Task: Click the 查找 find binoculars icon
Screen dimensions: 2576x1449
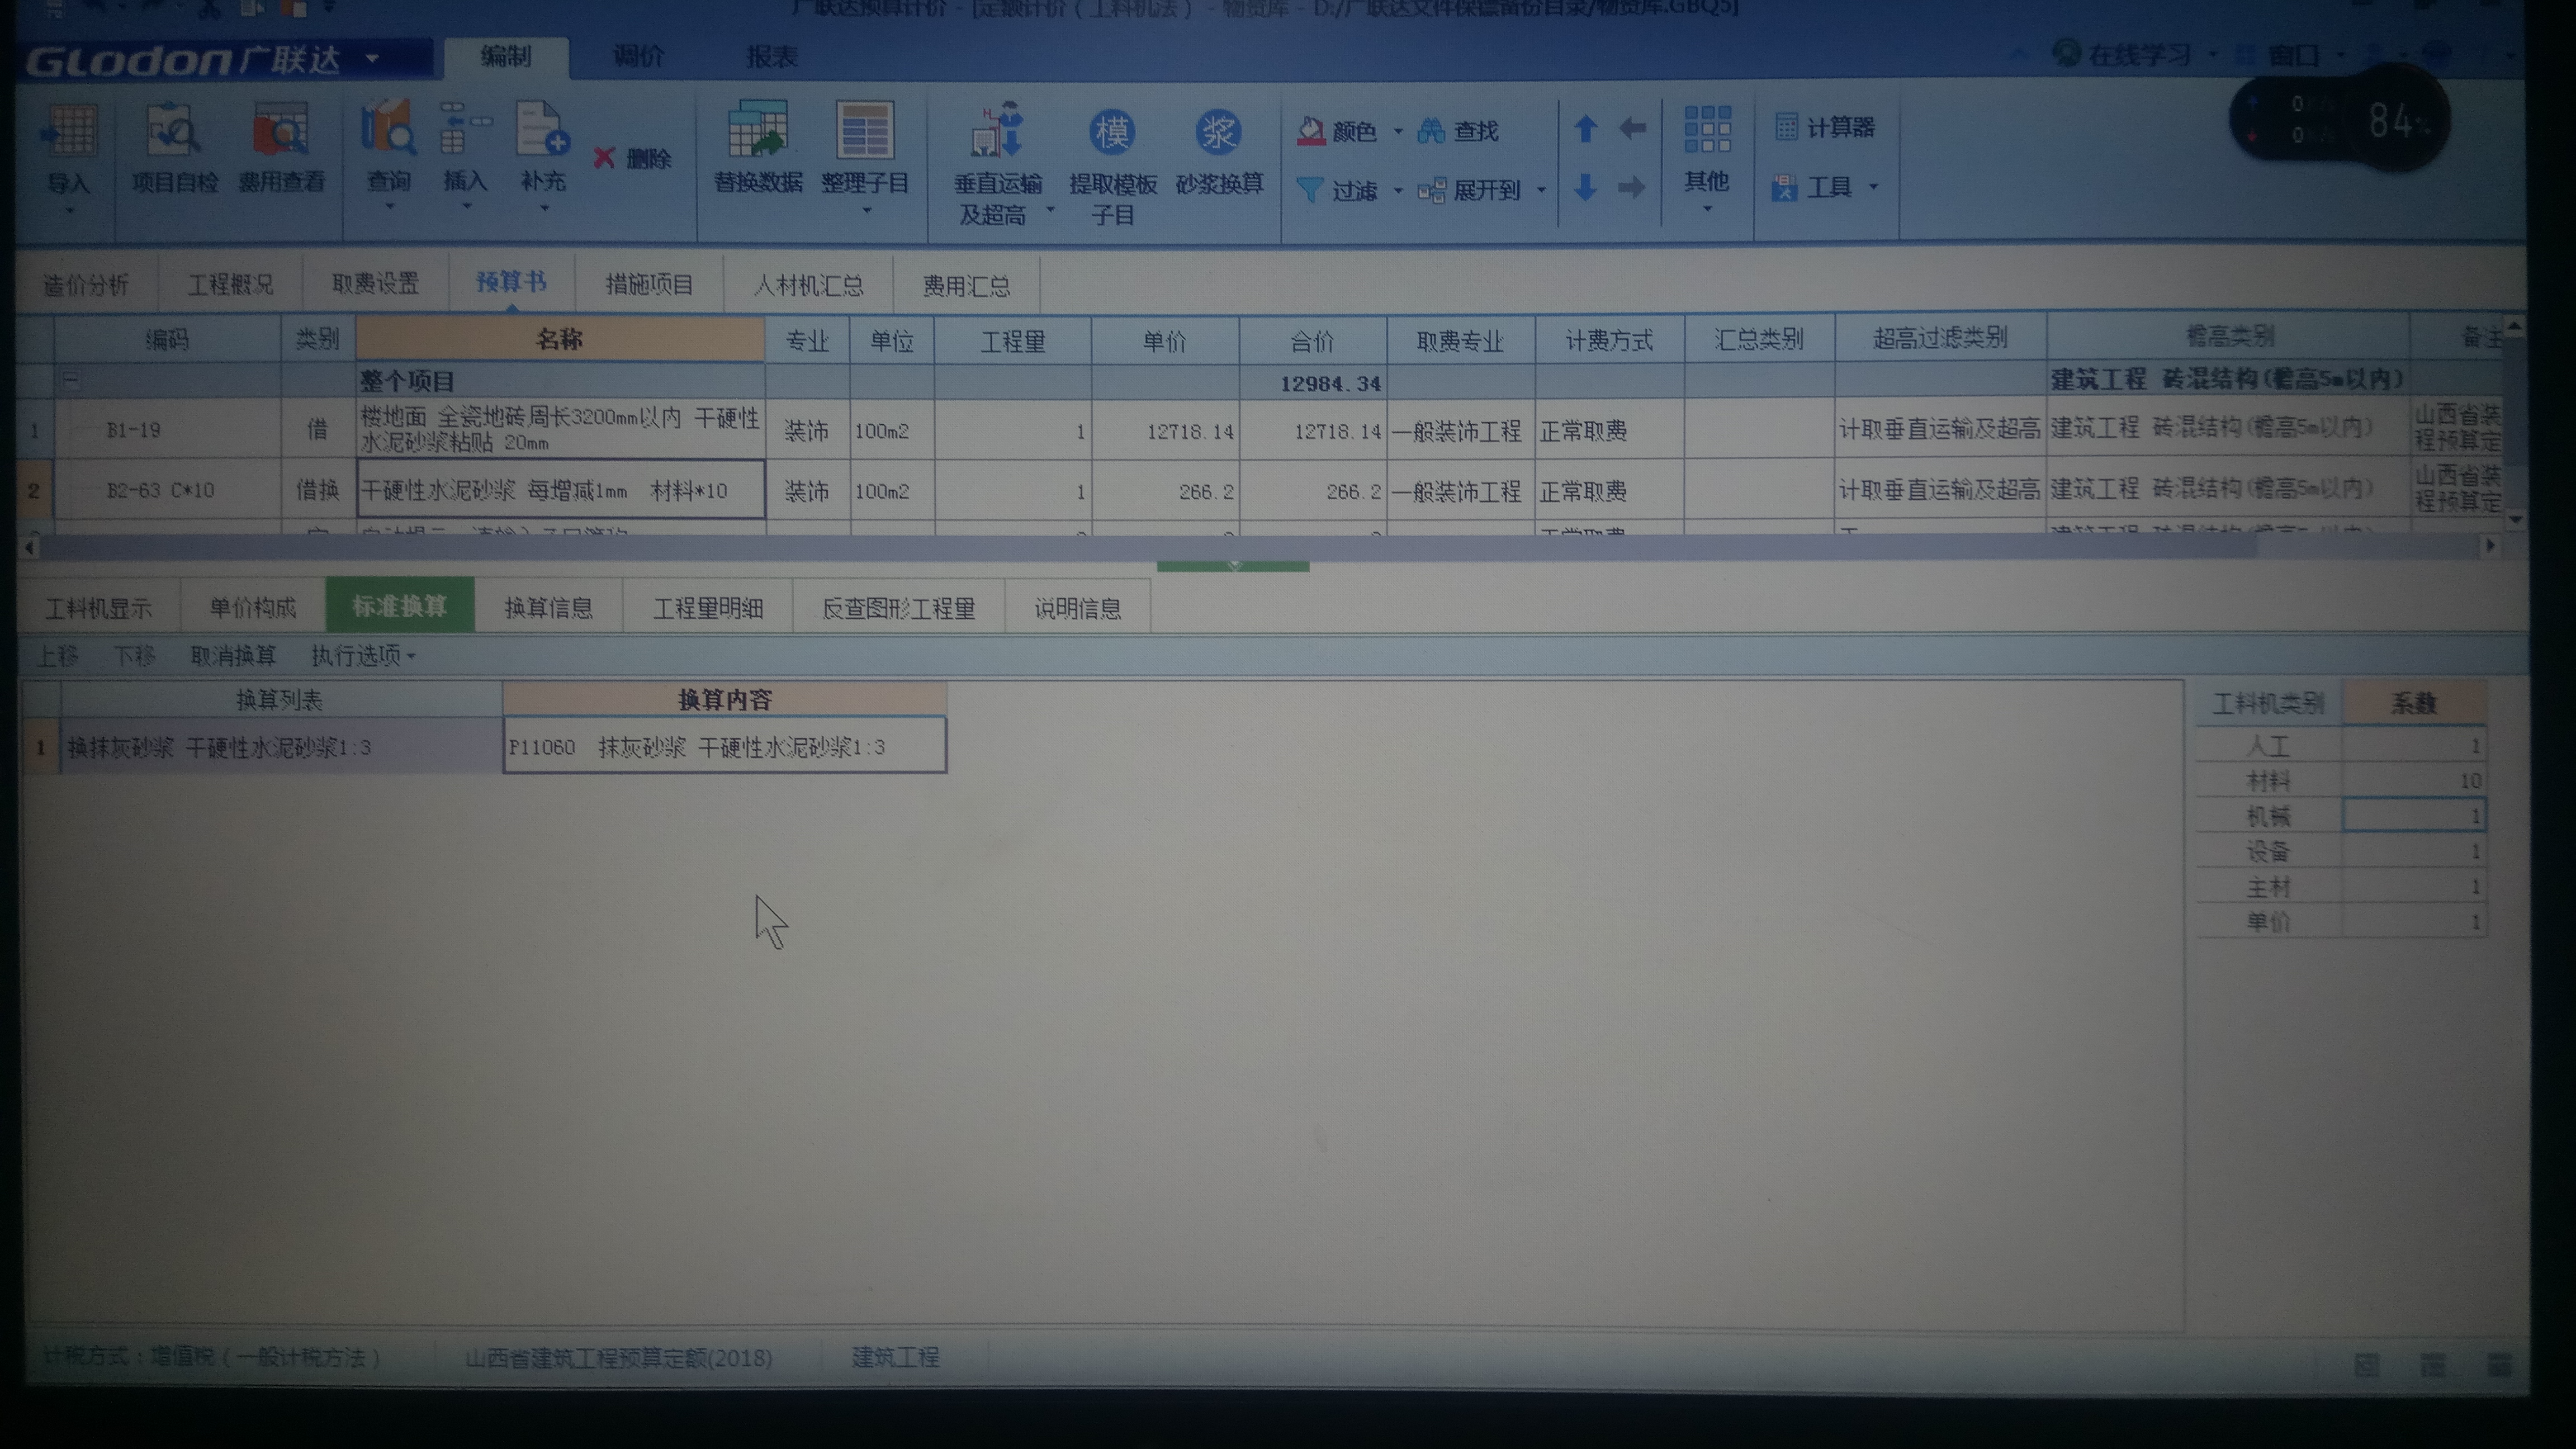Action: 1431,131
